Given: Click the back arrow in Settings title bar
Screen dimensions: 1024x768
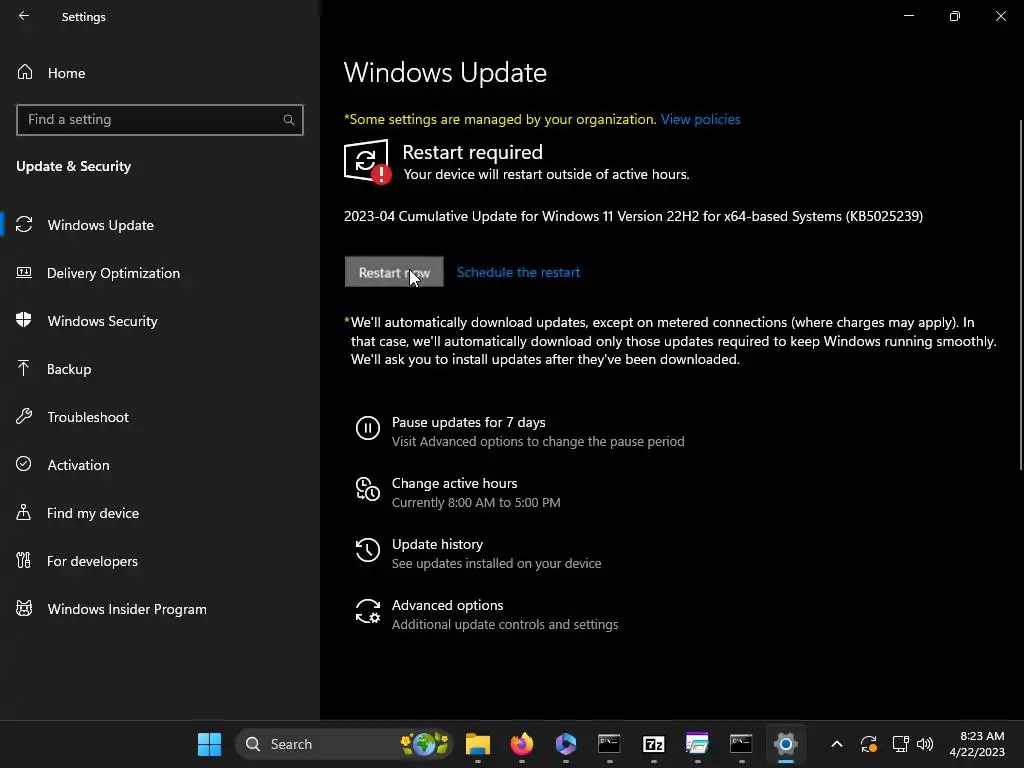Looking at the screenshot, I should coord(24,16).
